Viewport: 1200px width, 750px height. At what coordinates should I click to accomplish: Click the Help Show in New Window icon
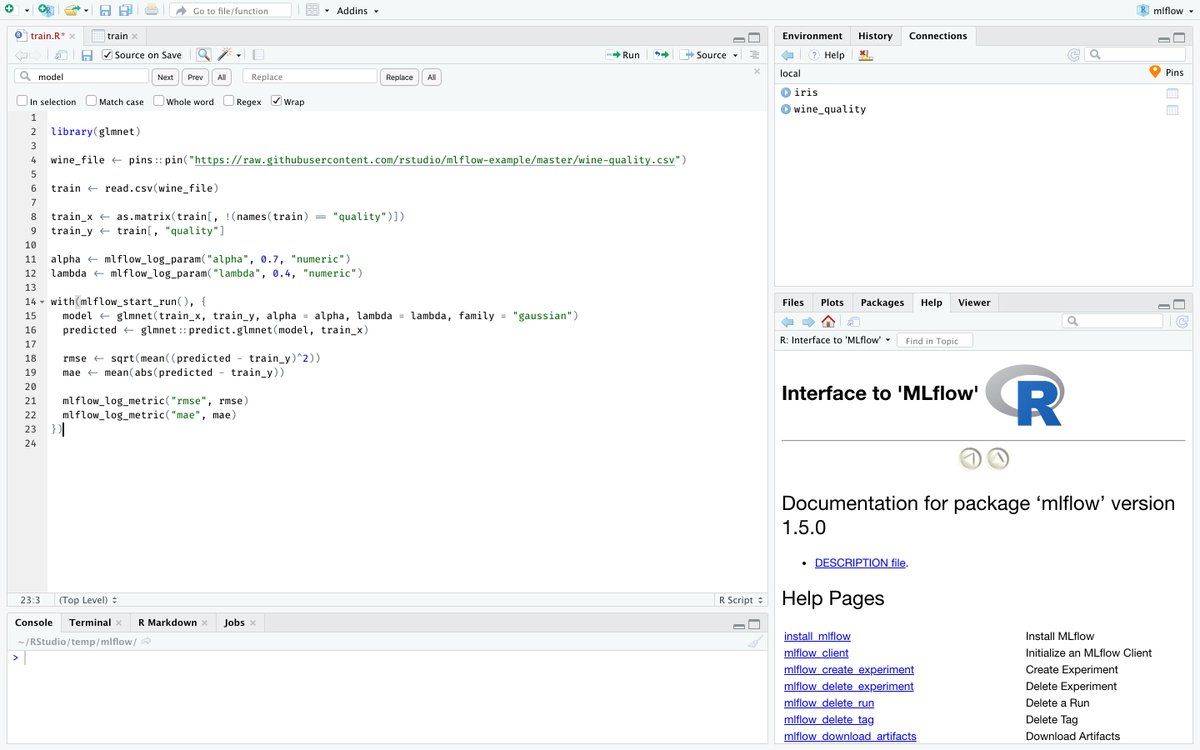[x=853, y=322]
